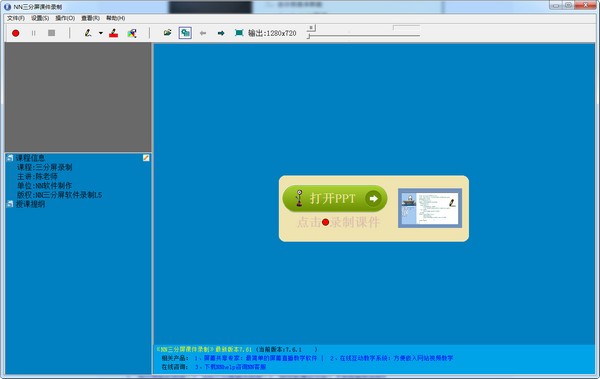
Task: Select the red eraser/stamp tool icon
Action: [x=114, y=33]
